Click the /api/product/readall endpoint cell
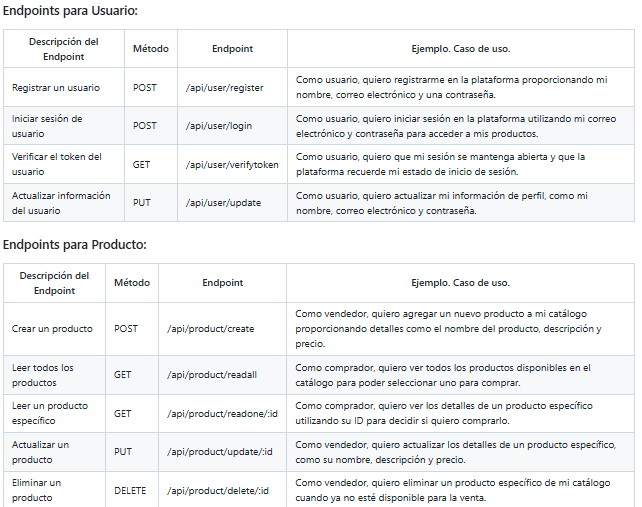642x507 pixels. (210, 375)
